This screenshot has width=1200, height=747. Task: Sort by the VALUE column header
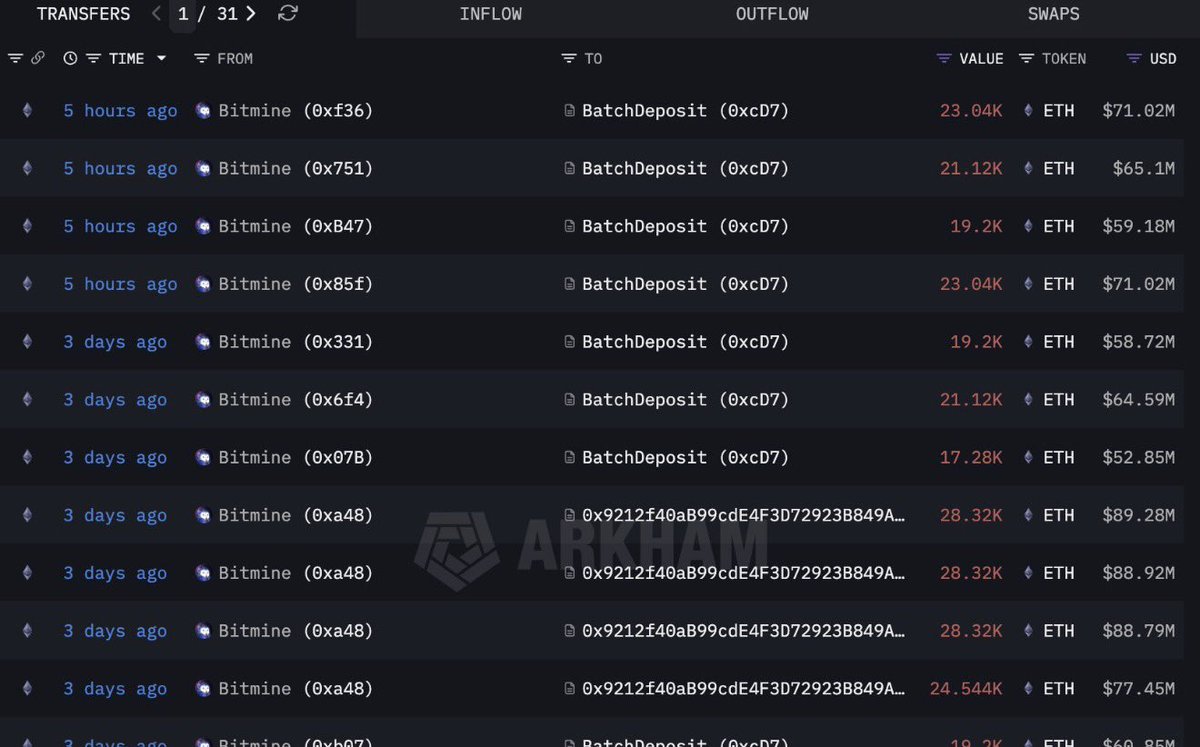pyautogui.click(x=981, y=59)
